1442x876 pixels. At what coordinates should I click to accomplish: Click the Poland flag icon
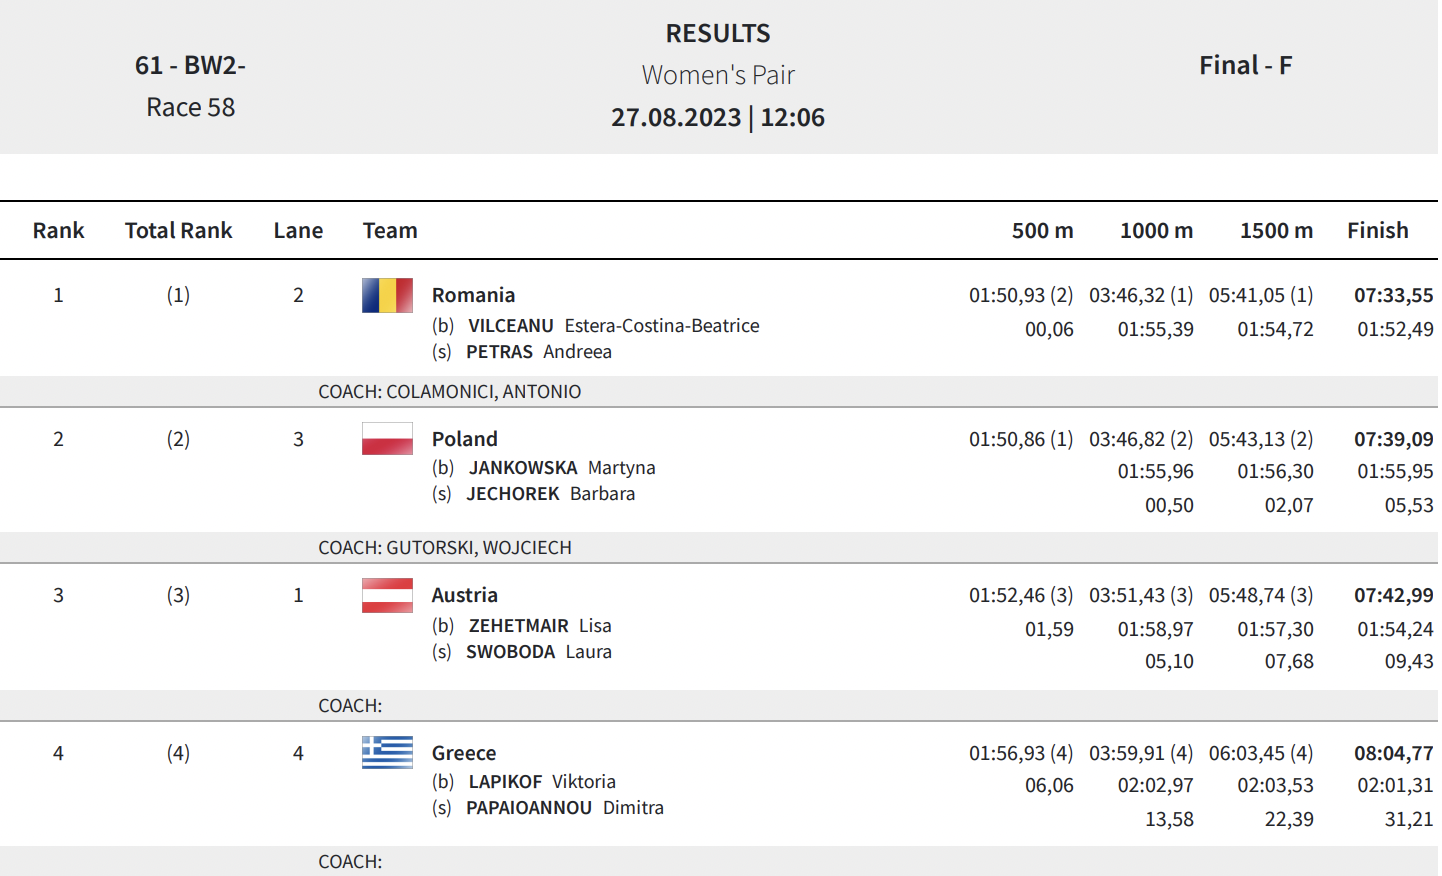coord(387,439)
